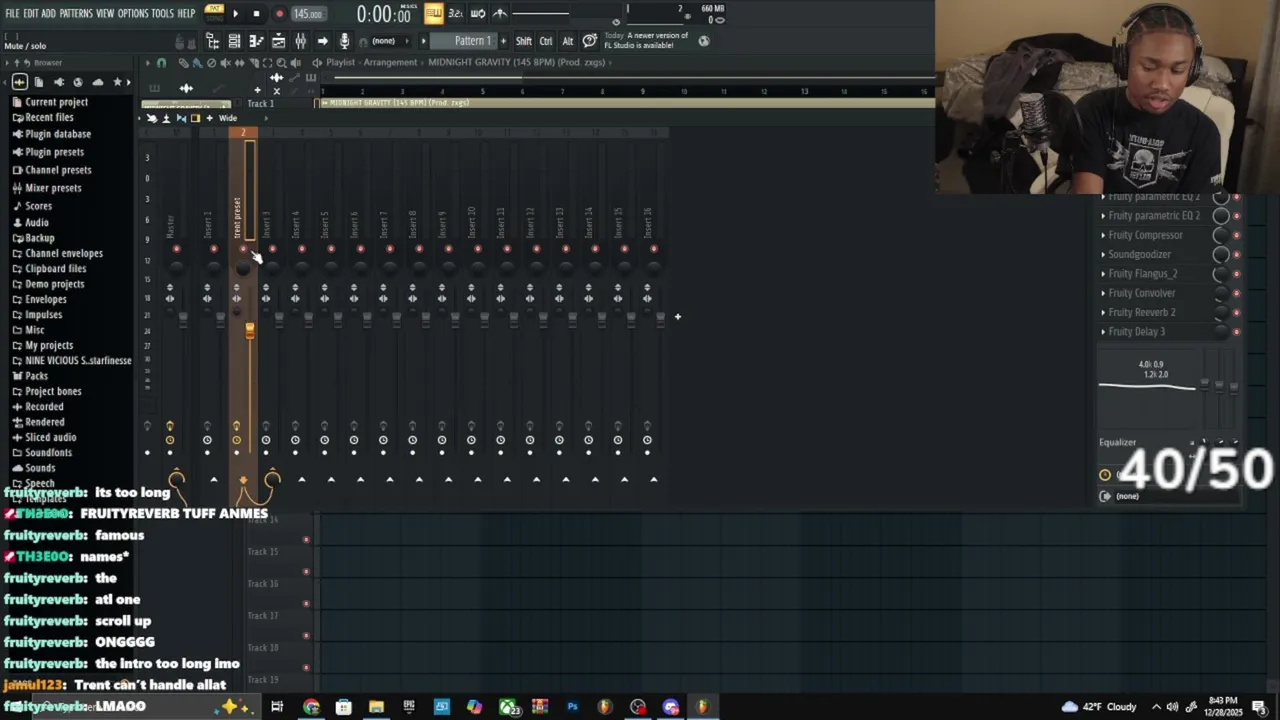Click the playlist zoom magnifier tool
The width and height of the screenshot is (1280, 720).
pyautogui.click(x=281, y=63)
